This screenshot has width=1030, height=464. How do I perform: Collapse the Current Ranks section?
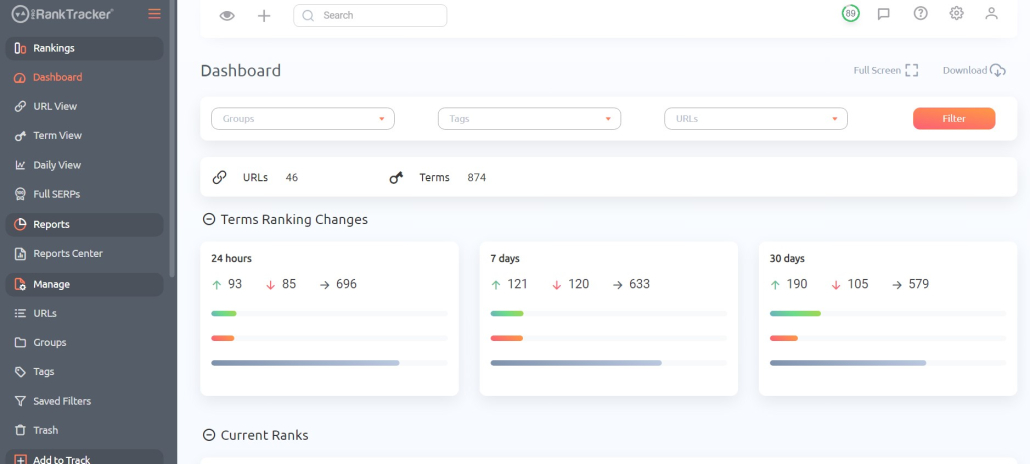coord(209,435)
